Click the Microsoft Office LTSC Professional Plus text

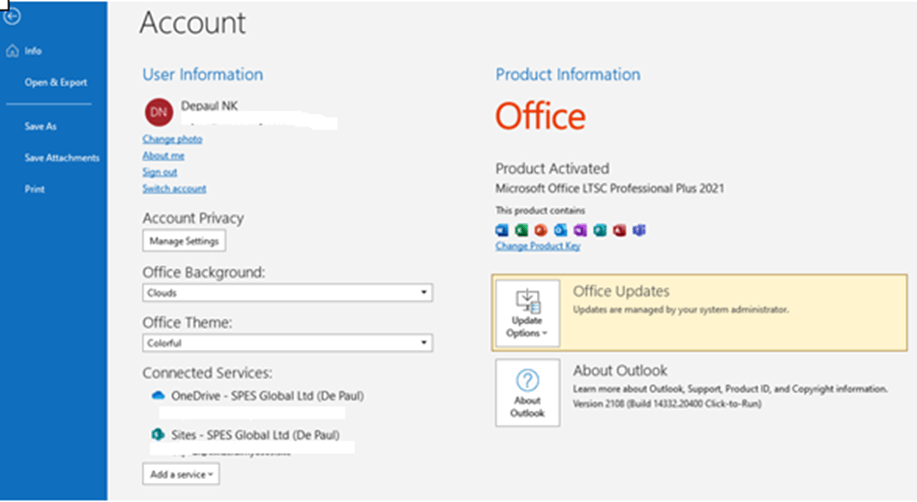tap(609, 188)
